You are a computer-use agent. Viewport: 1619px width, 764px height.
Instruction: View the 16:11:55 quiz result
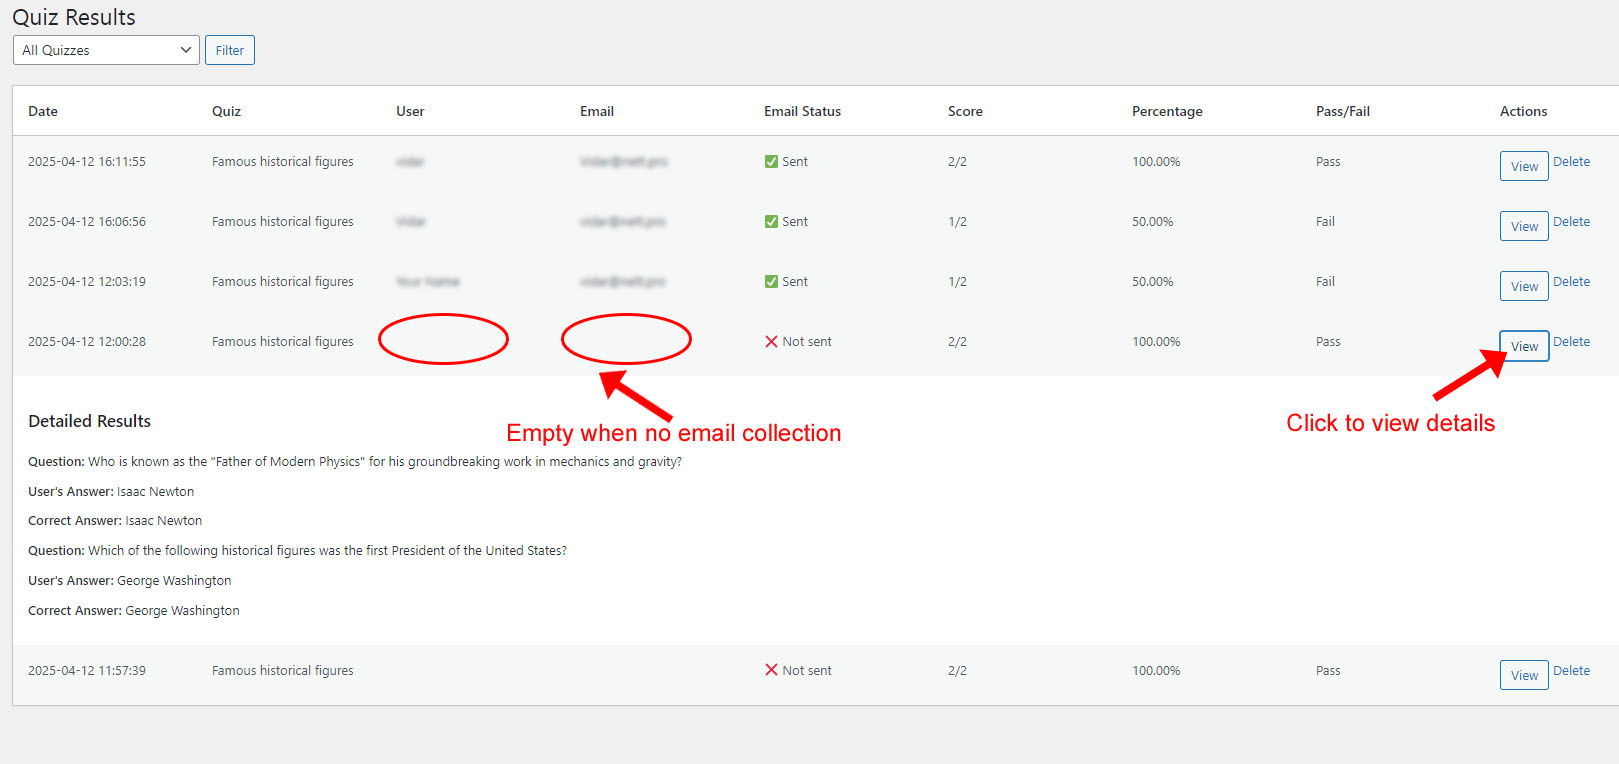point(1524,166)
